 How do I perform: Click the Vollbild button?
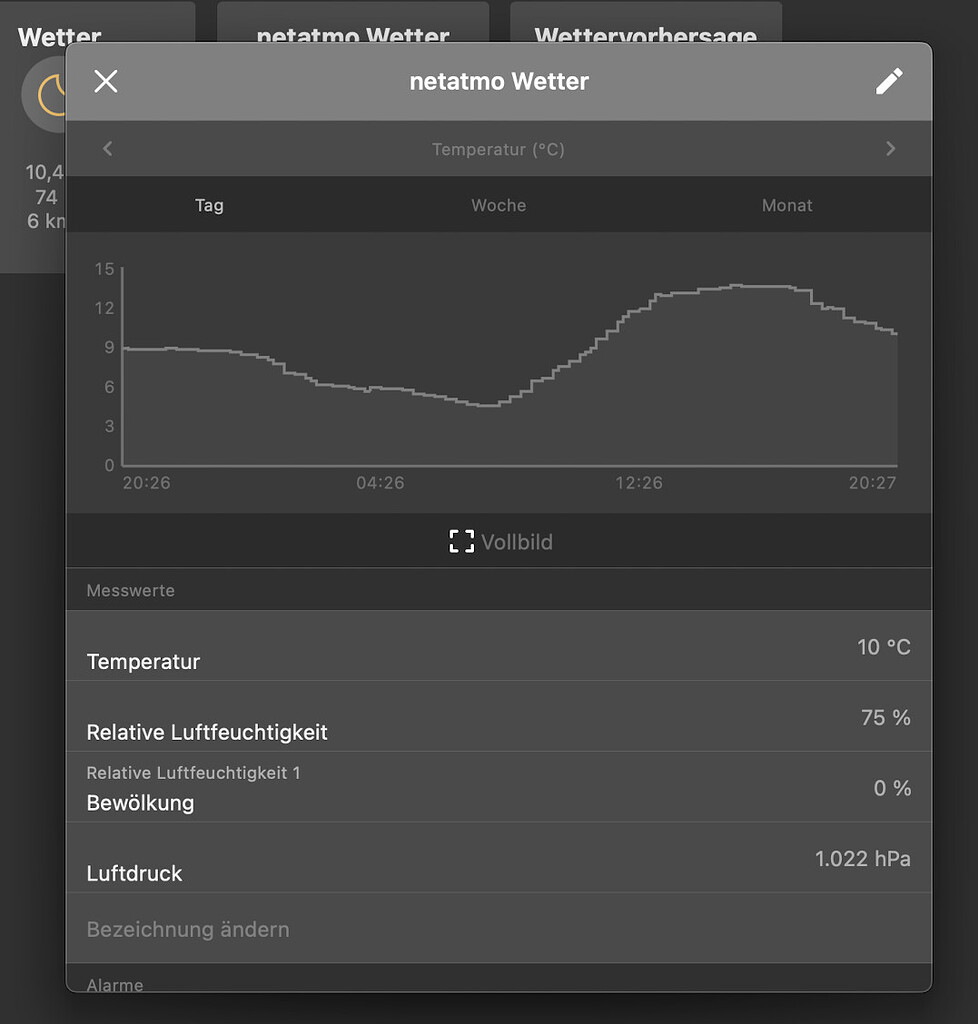tap(499, 541)
